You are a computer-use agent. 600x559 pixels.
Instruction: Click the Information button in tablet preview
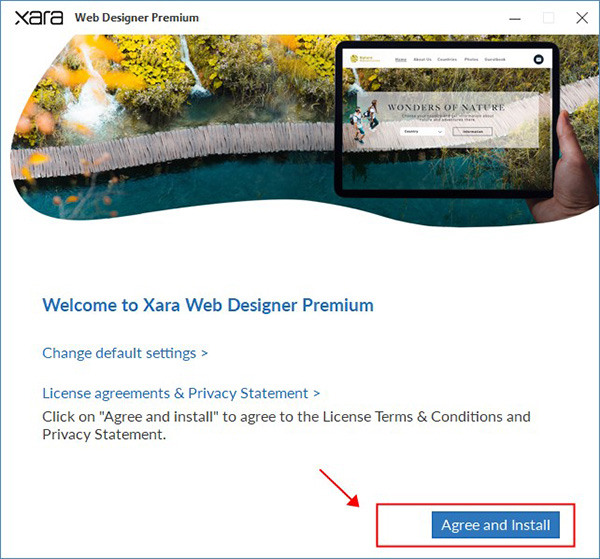pyautogui.click(x=473, y=131)
